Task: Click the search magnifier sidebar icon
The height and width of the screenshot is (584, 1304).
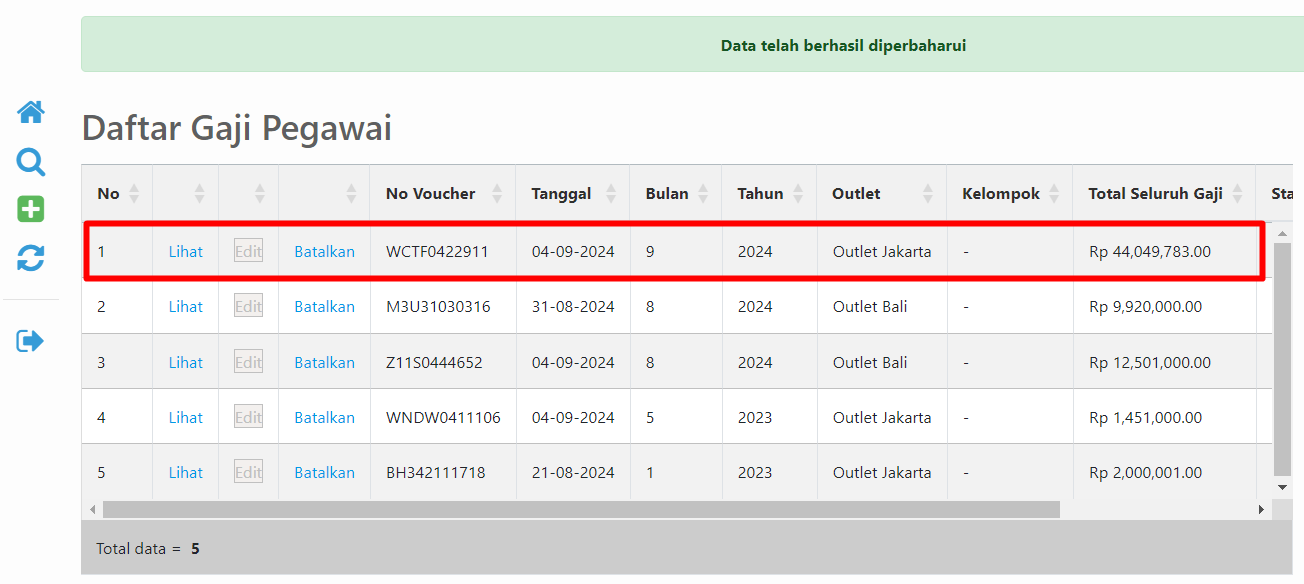Action: [x=31, y=162]
